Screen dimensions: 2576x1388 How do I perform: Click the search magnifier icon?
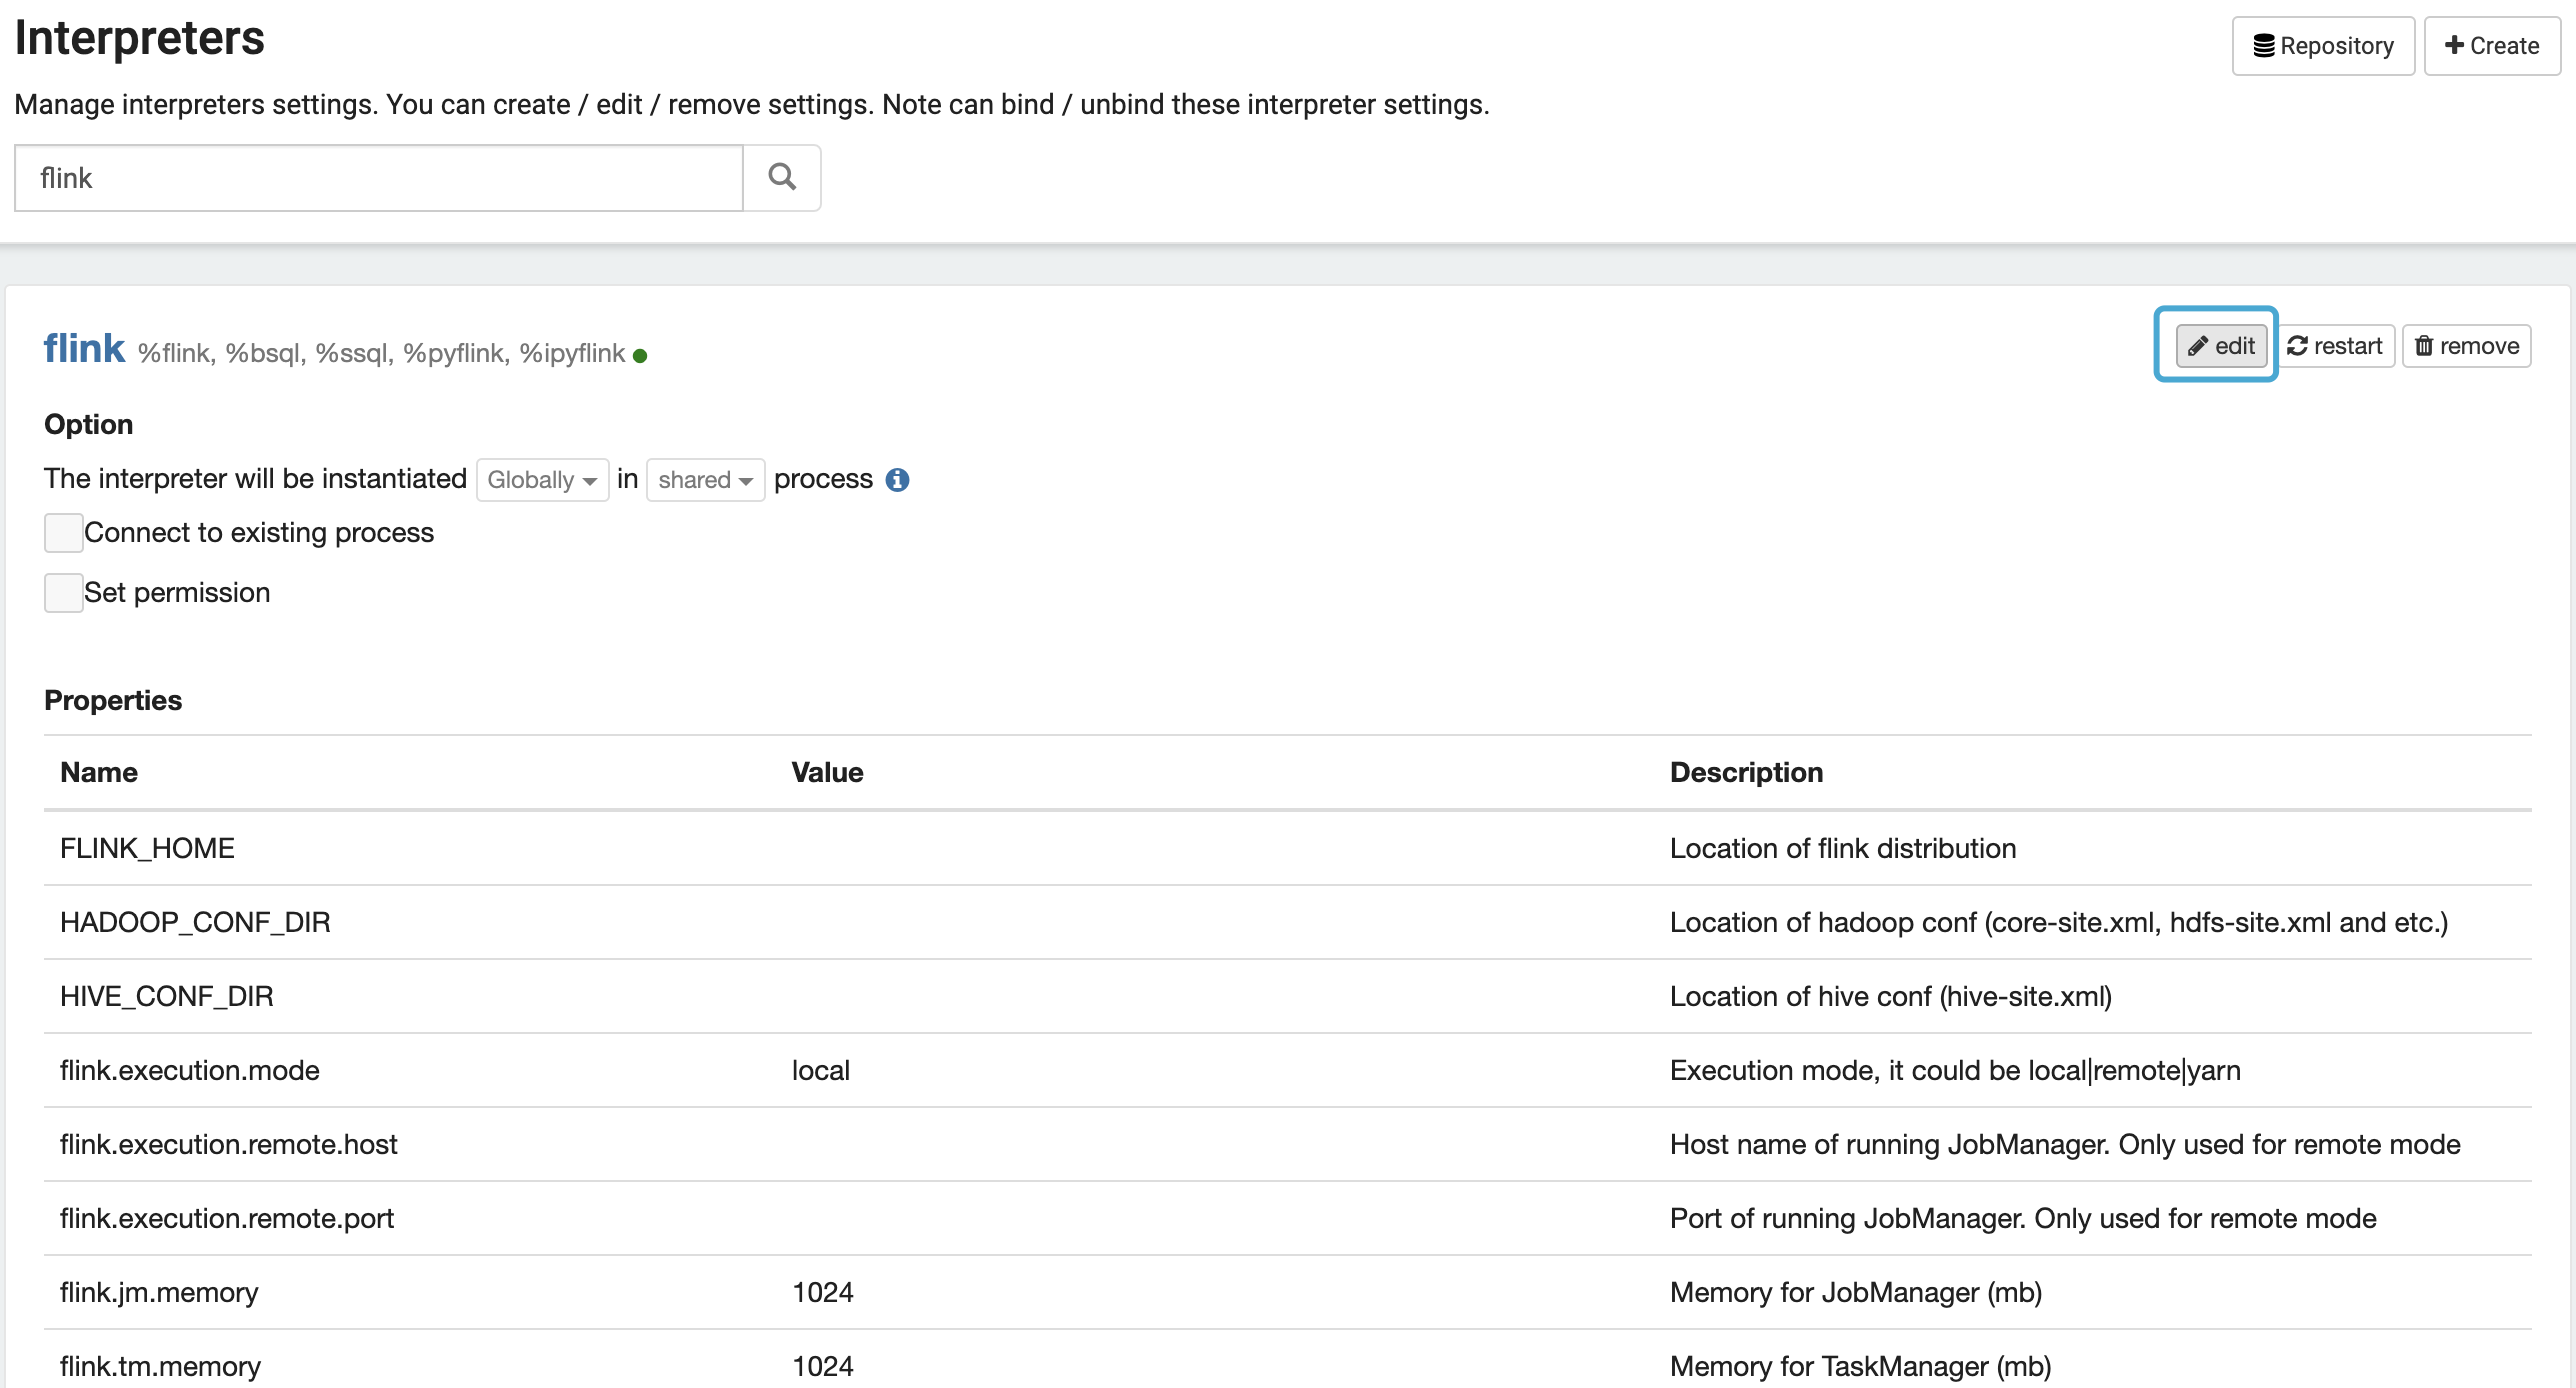[781, 178]
